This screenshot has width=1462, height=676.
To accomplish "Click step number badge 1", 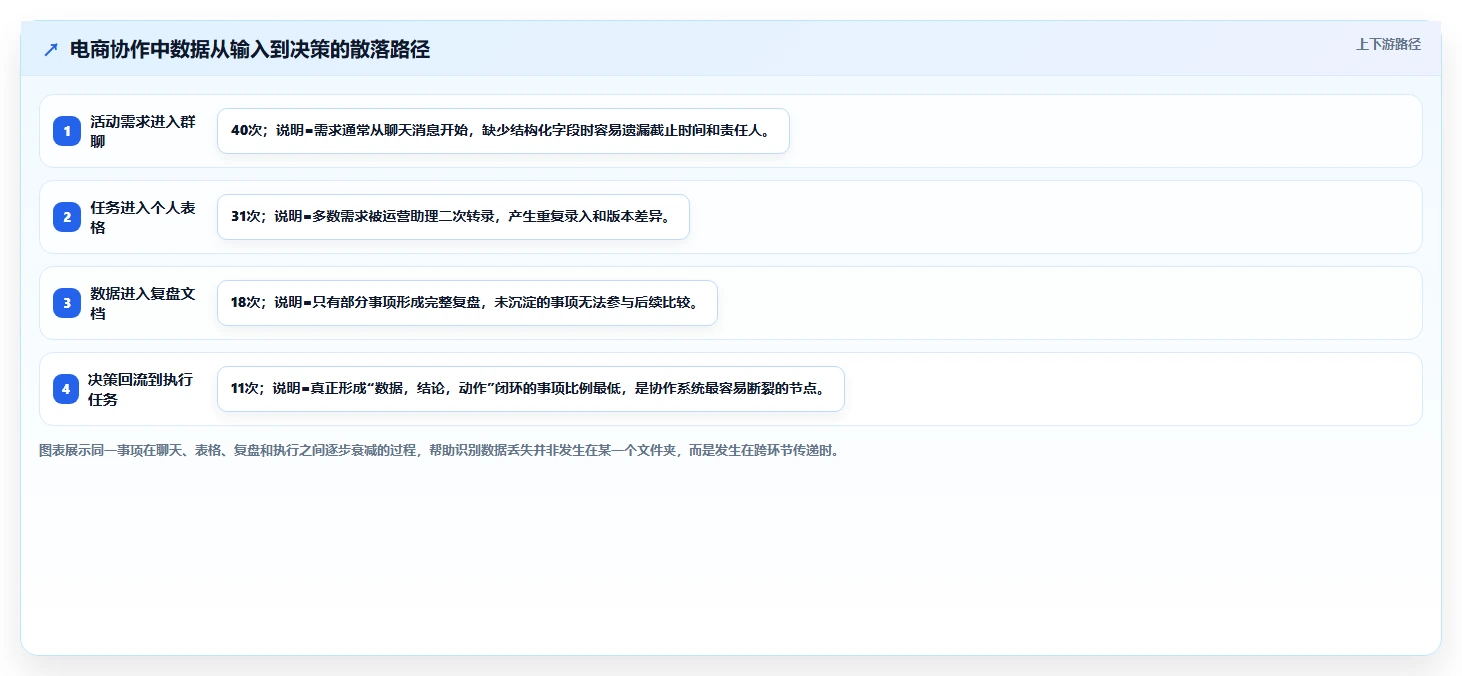I will point(67,131).
